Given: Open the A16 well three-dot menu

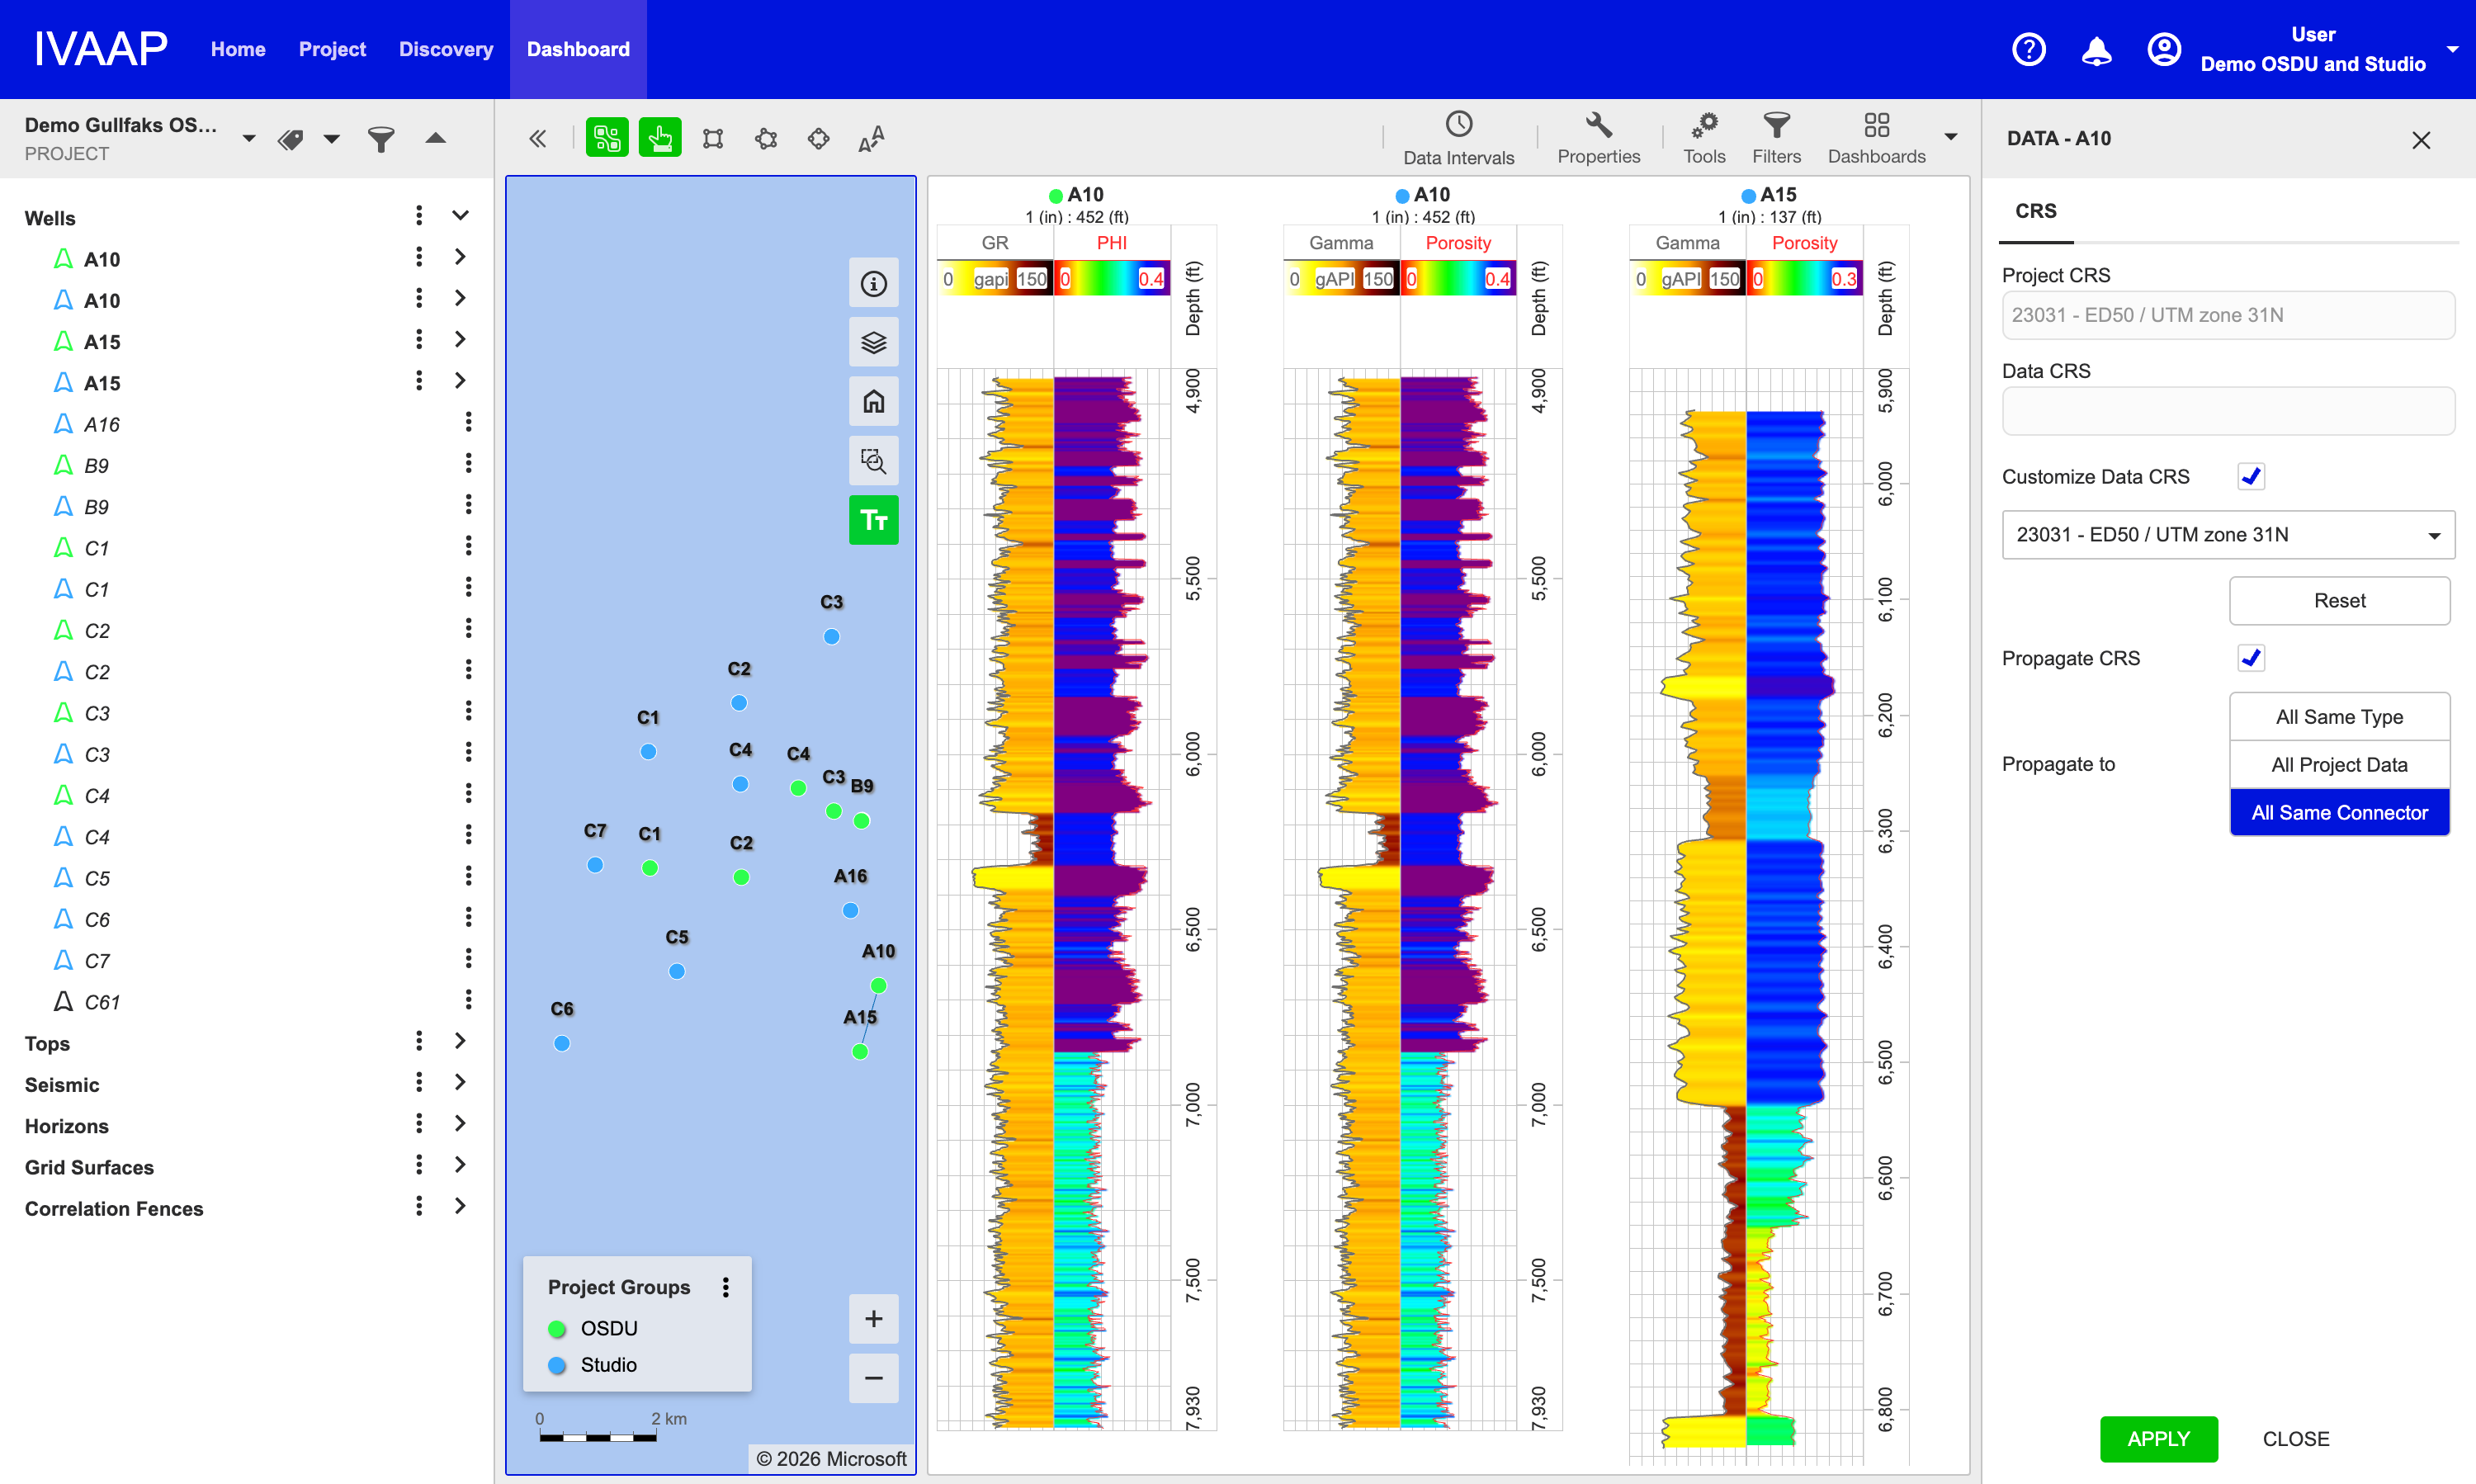Looking at the screenshot, I should click(468, 423).
